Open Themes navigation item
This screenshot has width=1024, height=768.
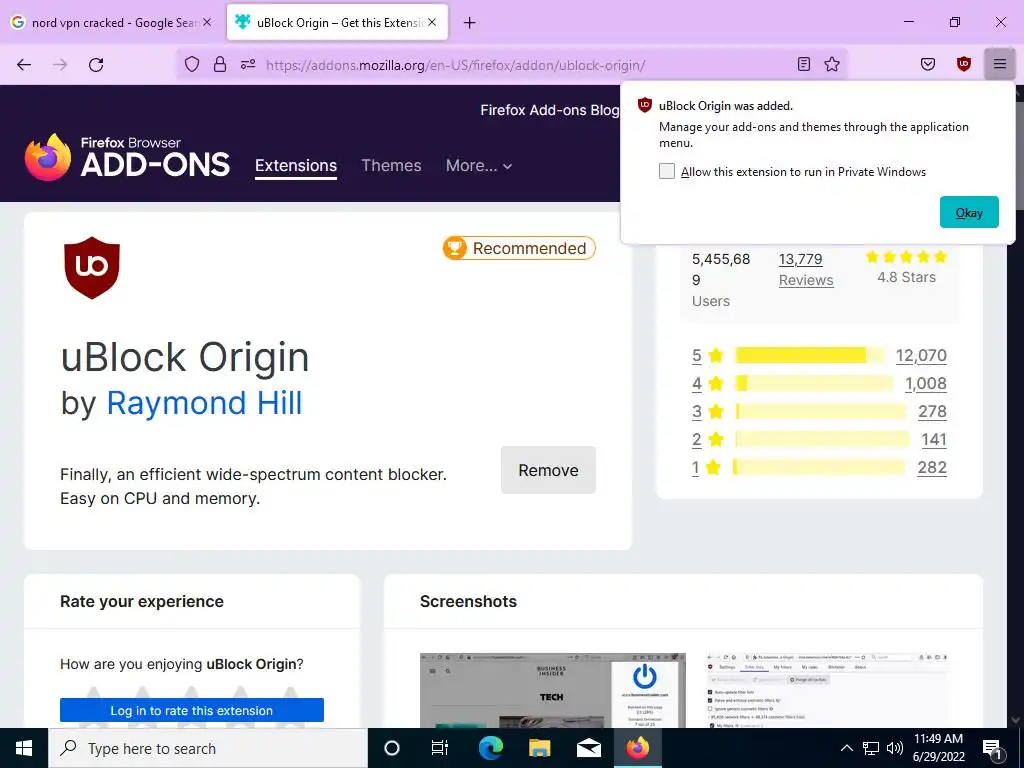point(391,166)
